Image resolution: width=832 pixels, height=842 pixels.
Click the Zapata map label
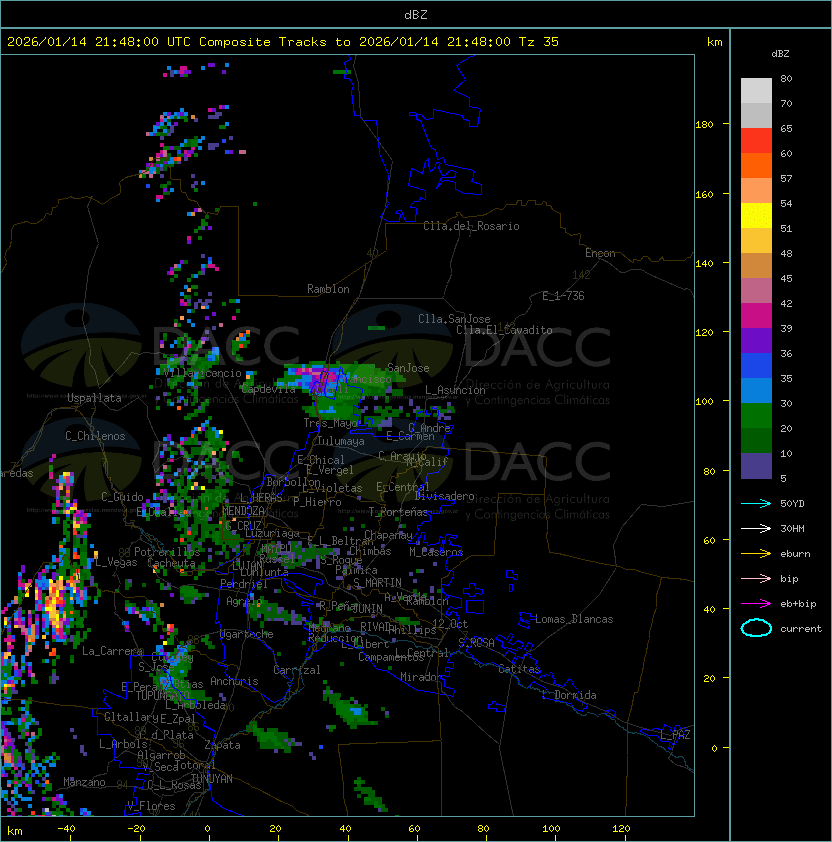pos(222,745)
